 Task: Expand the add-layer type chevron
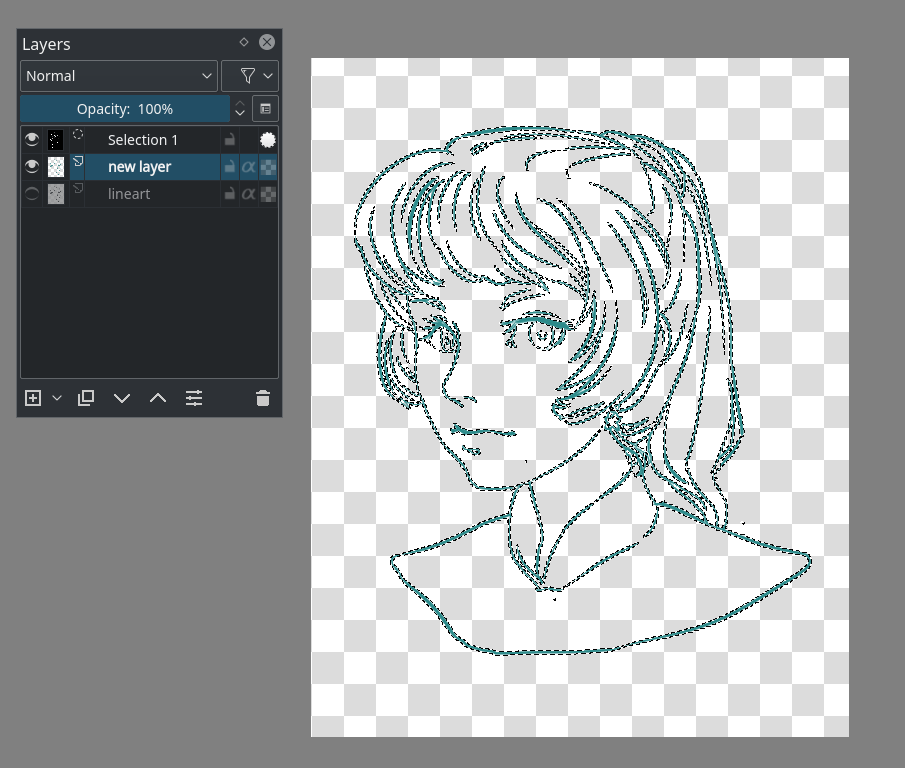(56, 398)
